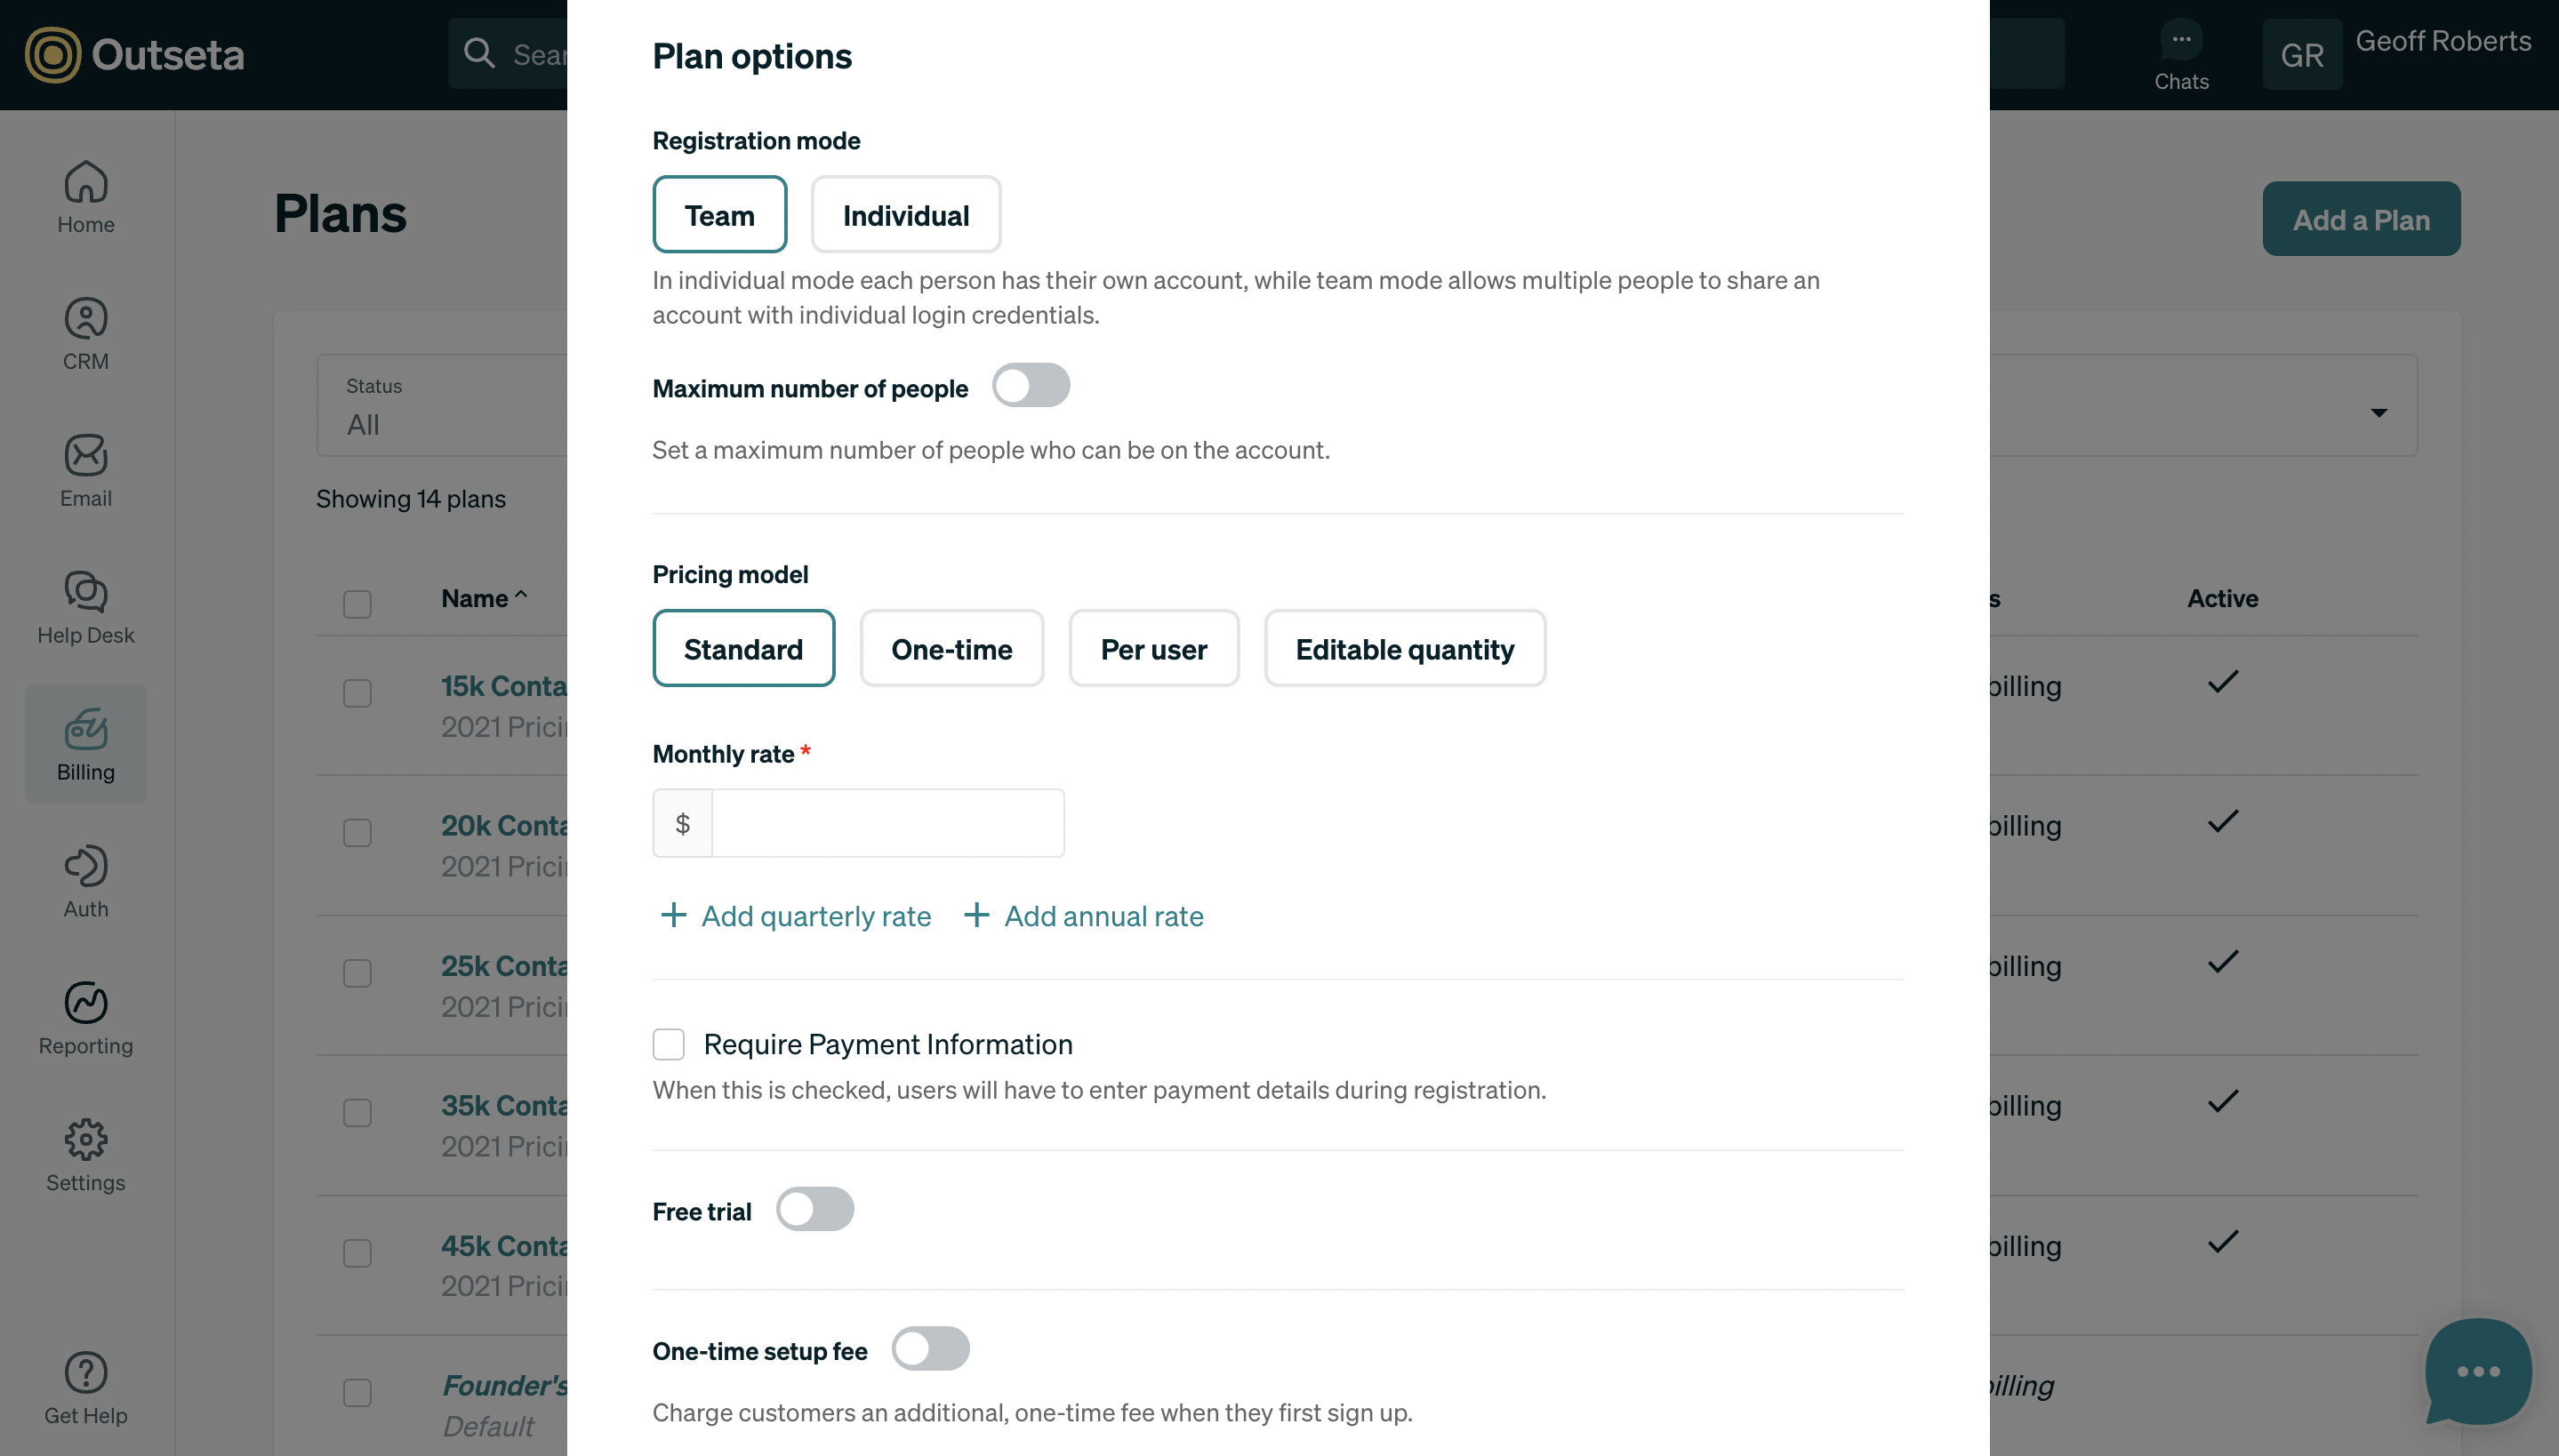Image resolution: width=2559 pixels, height=1456 pixels.
Task: Select the Individual registration mode
Action: pyautogui.click(x=906, y=215)
